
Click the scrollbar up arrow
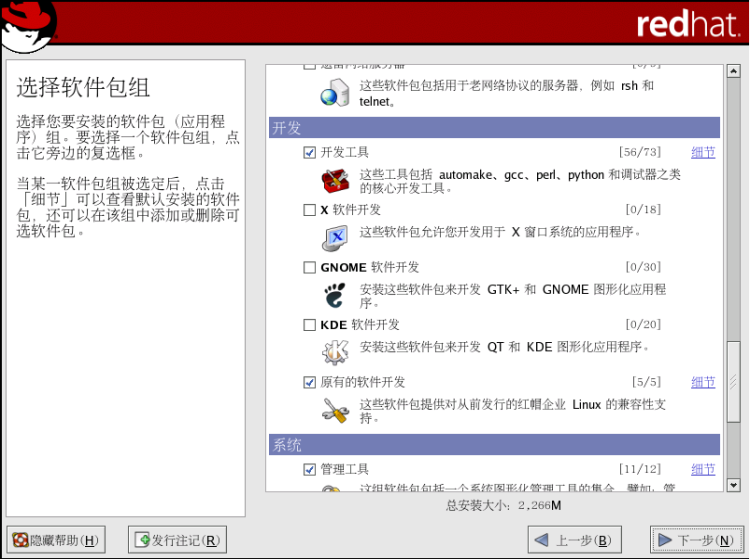click(733, 71)
